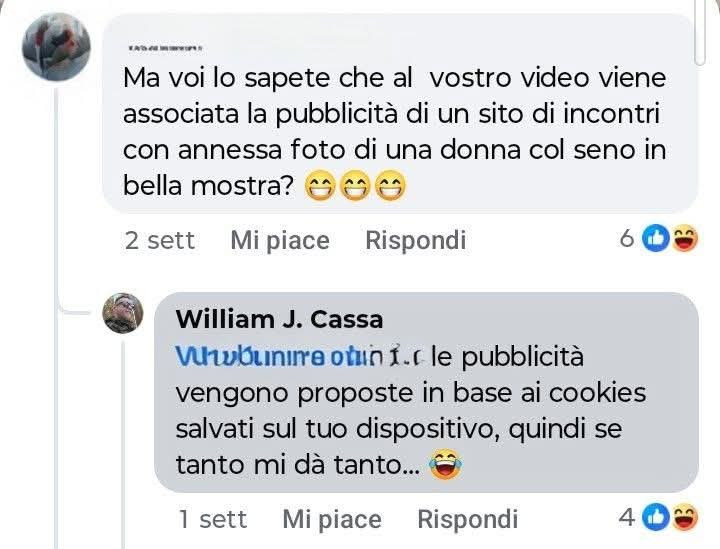Viewport: 720px width, 549px height.
Task: Show who reacted via the 6 count
Action: pos(626,238)
